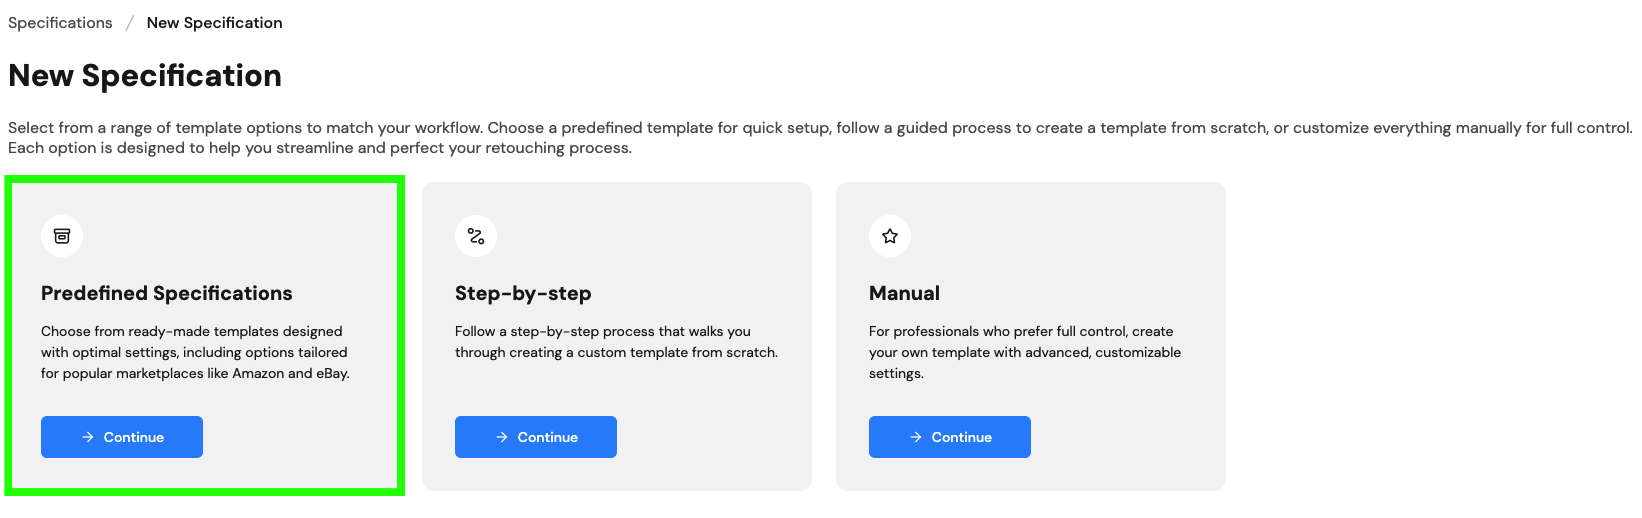Click the arrow icon on Manual's Continue
The image size is (1642, 518).
[x=916, y=437]
